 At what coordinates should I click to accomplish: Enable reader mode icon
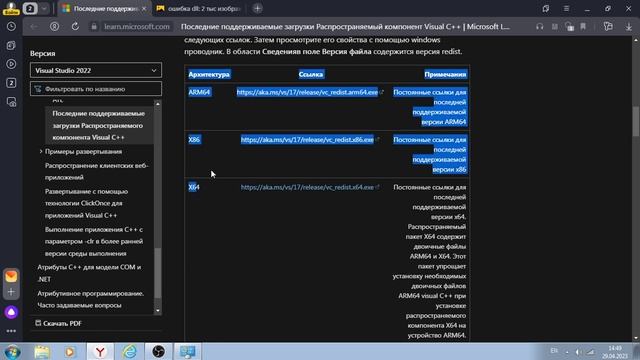pos(554,27)
